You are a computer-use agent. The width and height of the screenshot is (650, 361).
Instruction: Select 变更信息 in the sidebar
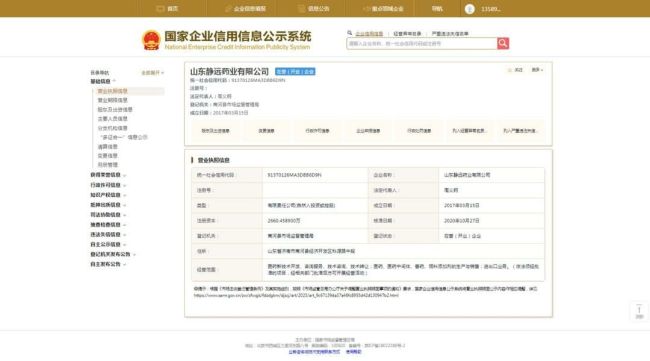pos(108,156)
